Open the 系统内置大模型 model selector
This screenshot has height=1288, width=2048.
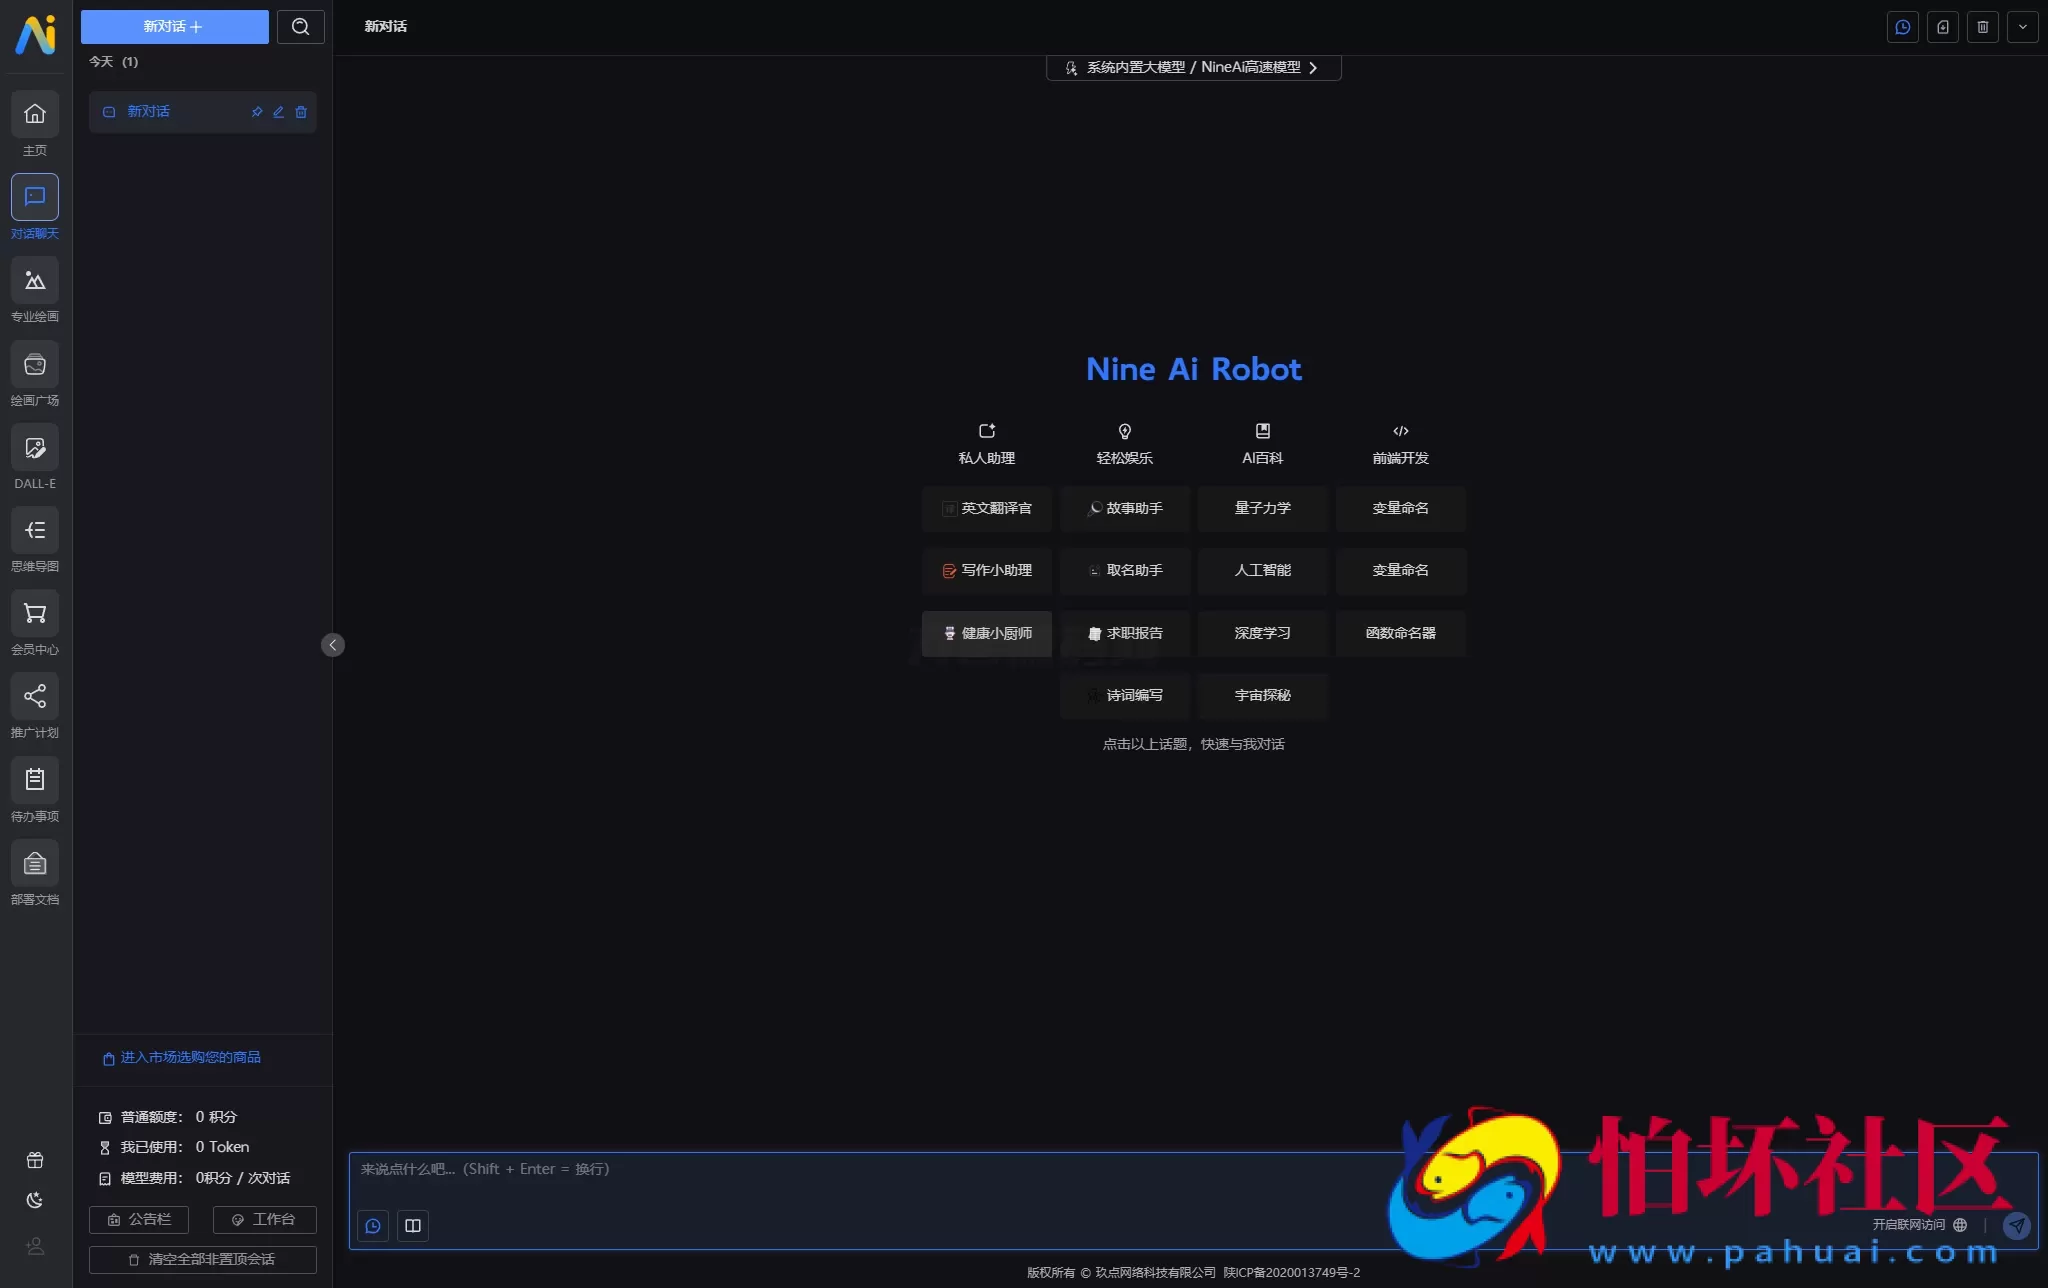click(1191, 67)
